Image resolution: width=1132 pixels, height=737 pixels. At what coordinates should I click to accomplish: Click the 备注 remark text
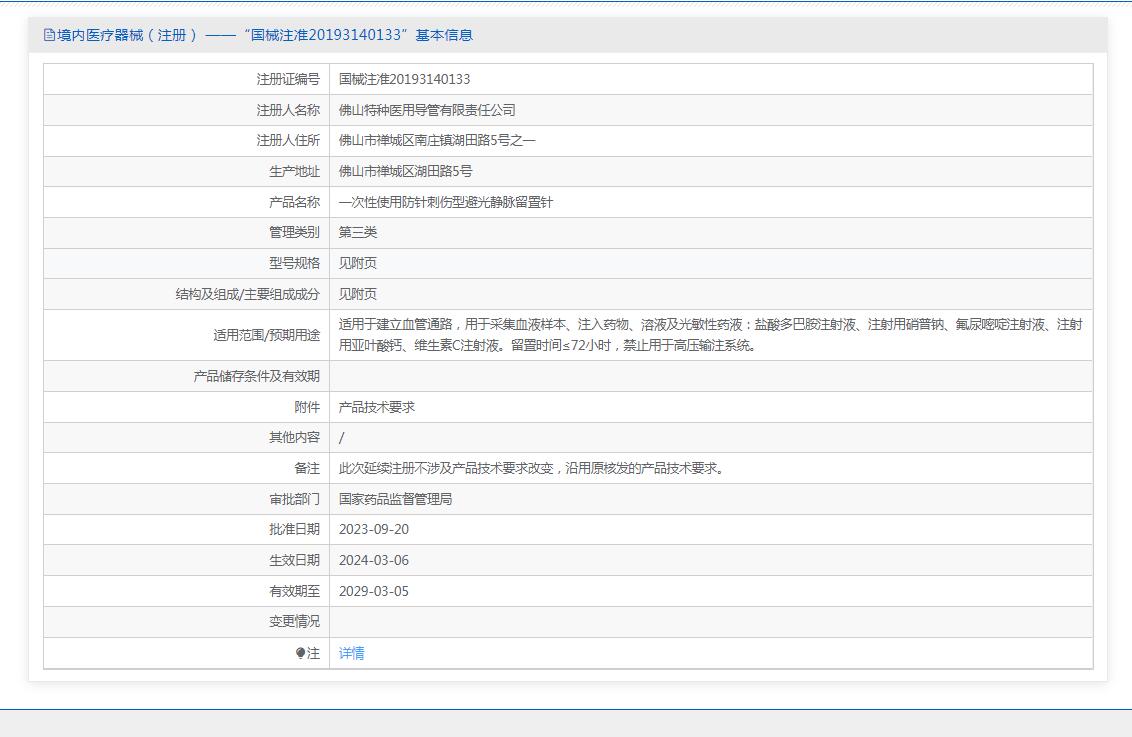(x=531, y=468)
